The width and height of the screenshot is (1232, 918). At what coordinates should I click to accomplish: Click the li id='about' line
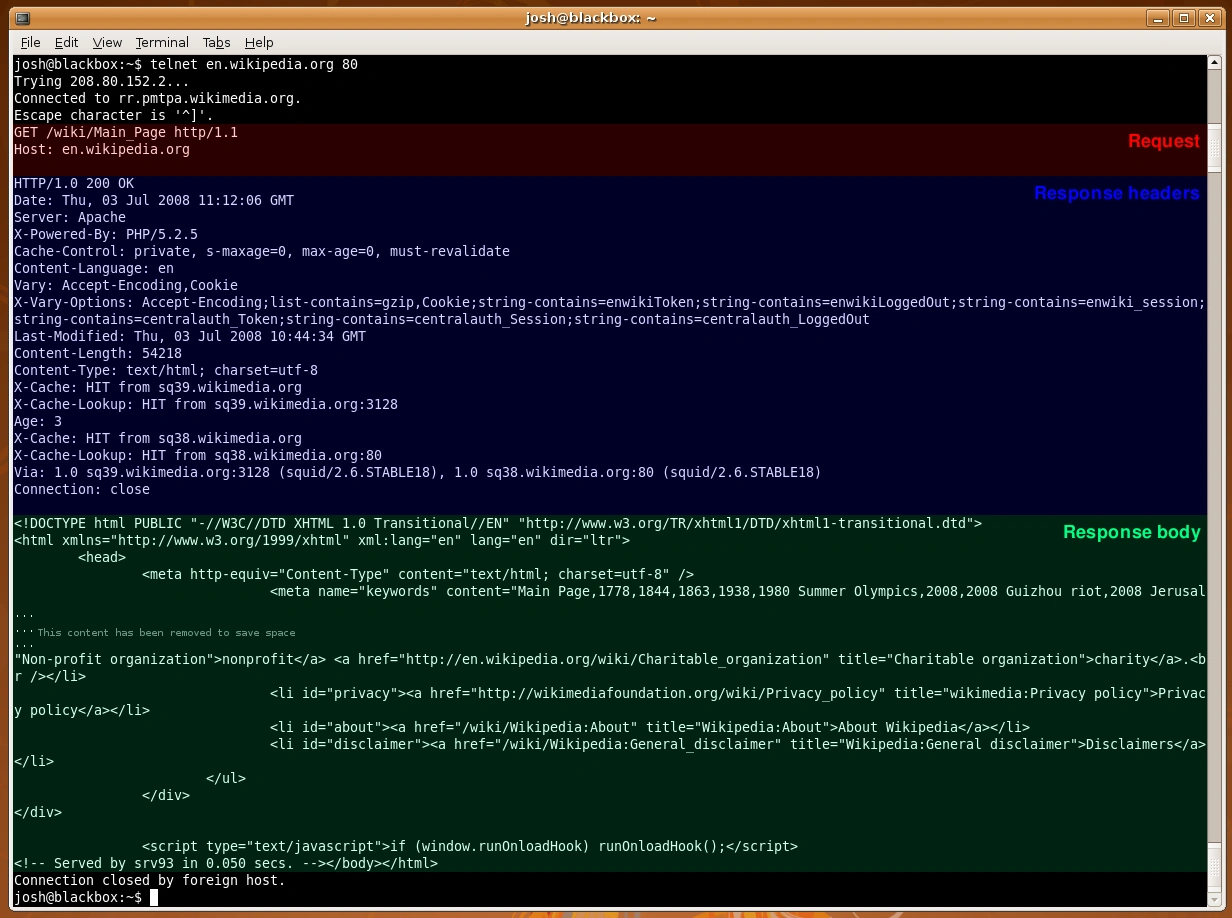pyautogui.click(x=650, y=727)
